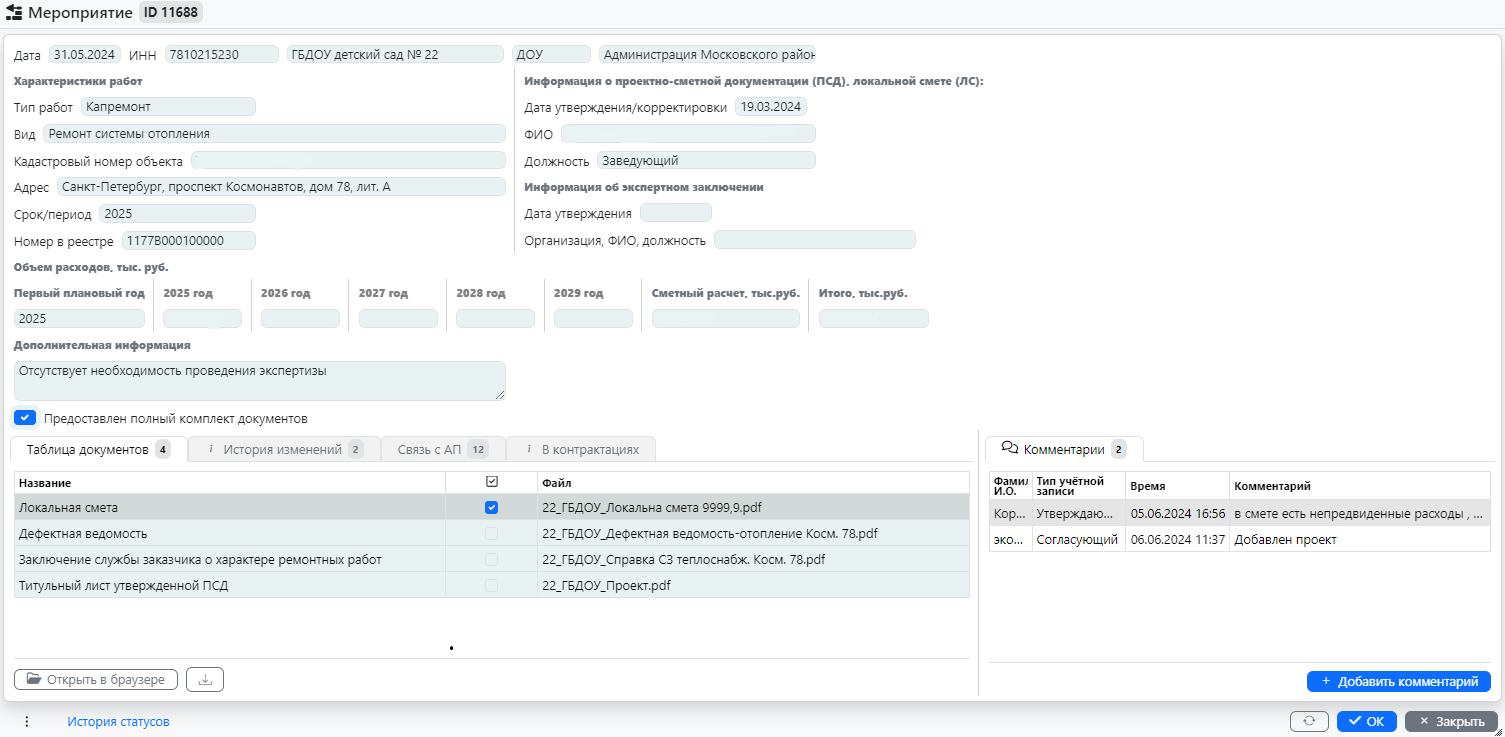Open the Должность field showing Заведующий
Image resolution: width=1505 pixels, height=737 pixels.
(x=706, y=160)
